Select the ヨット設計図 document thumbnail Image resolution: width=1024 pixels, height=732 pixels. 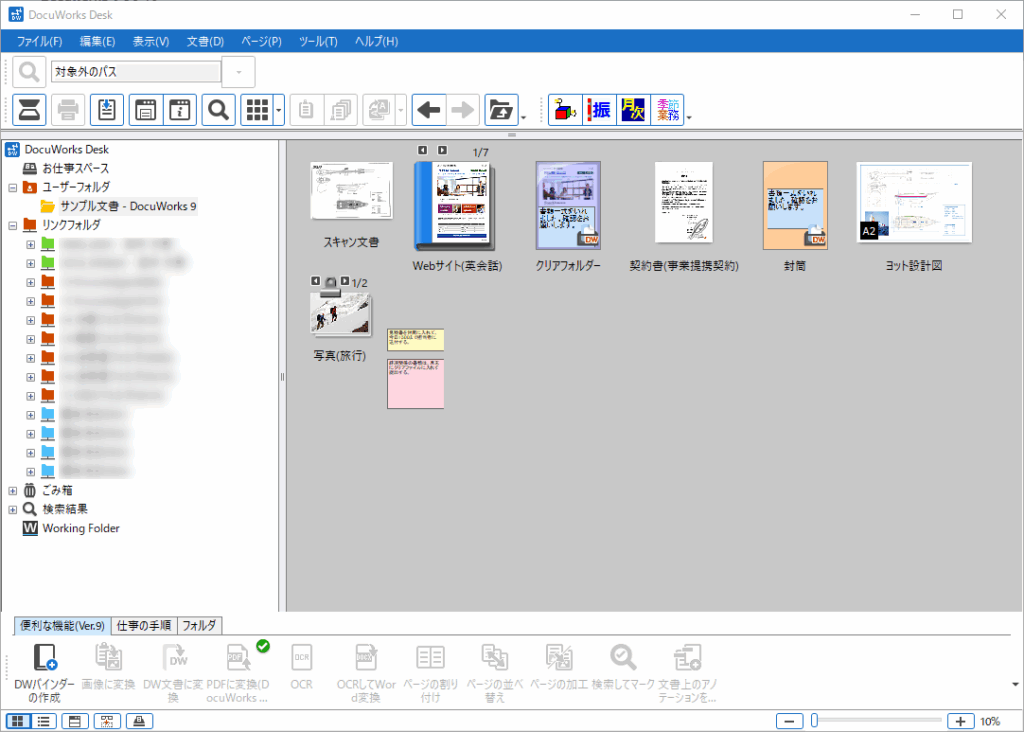click(x=914, y=203)
